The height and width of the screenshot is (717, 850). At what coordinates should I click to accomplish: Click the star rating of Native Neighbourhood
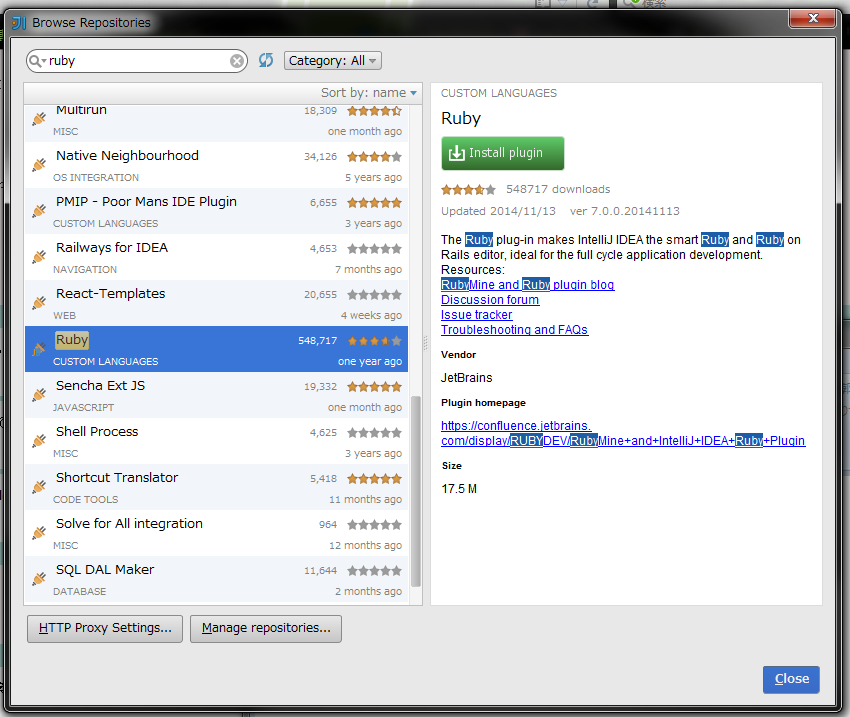375,157
